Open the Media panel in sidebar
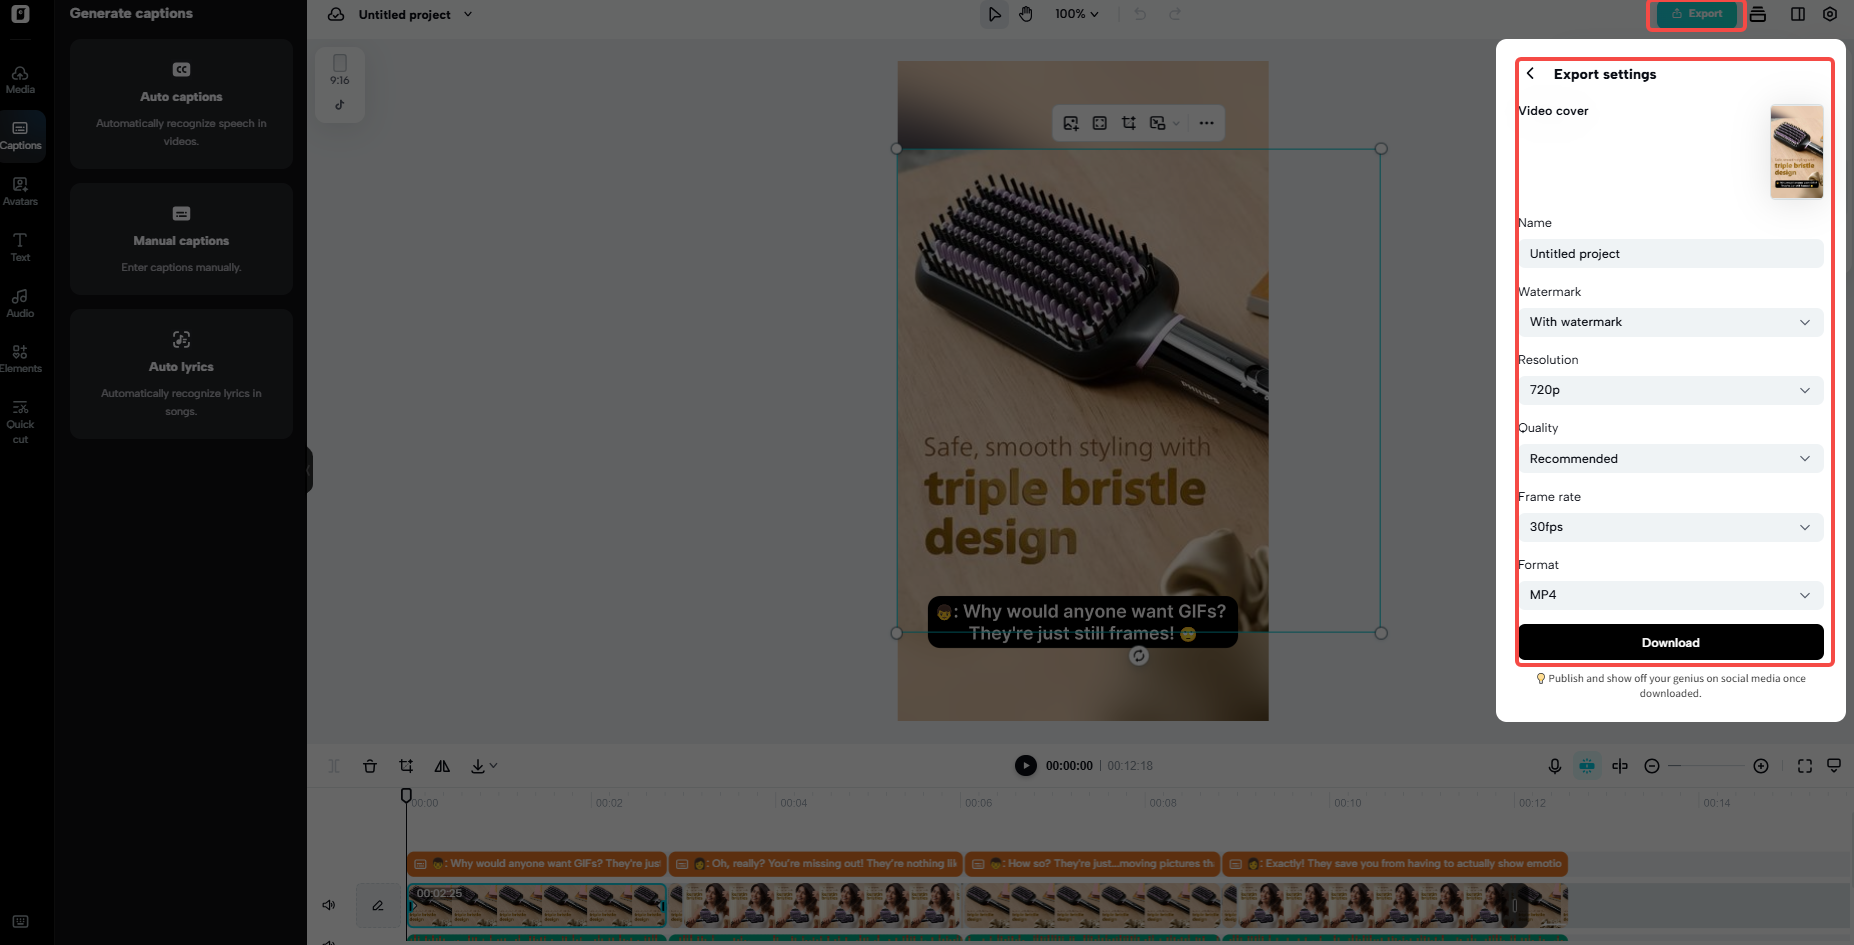Viewport: 1854px width, 945px height. pos(20,80)
